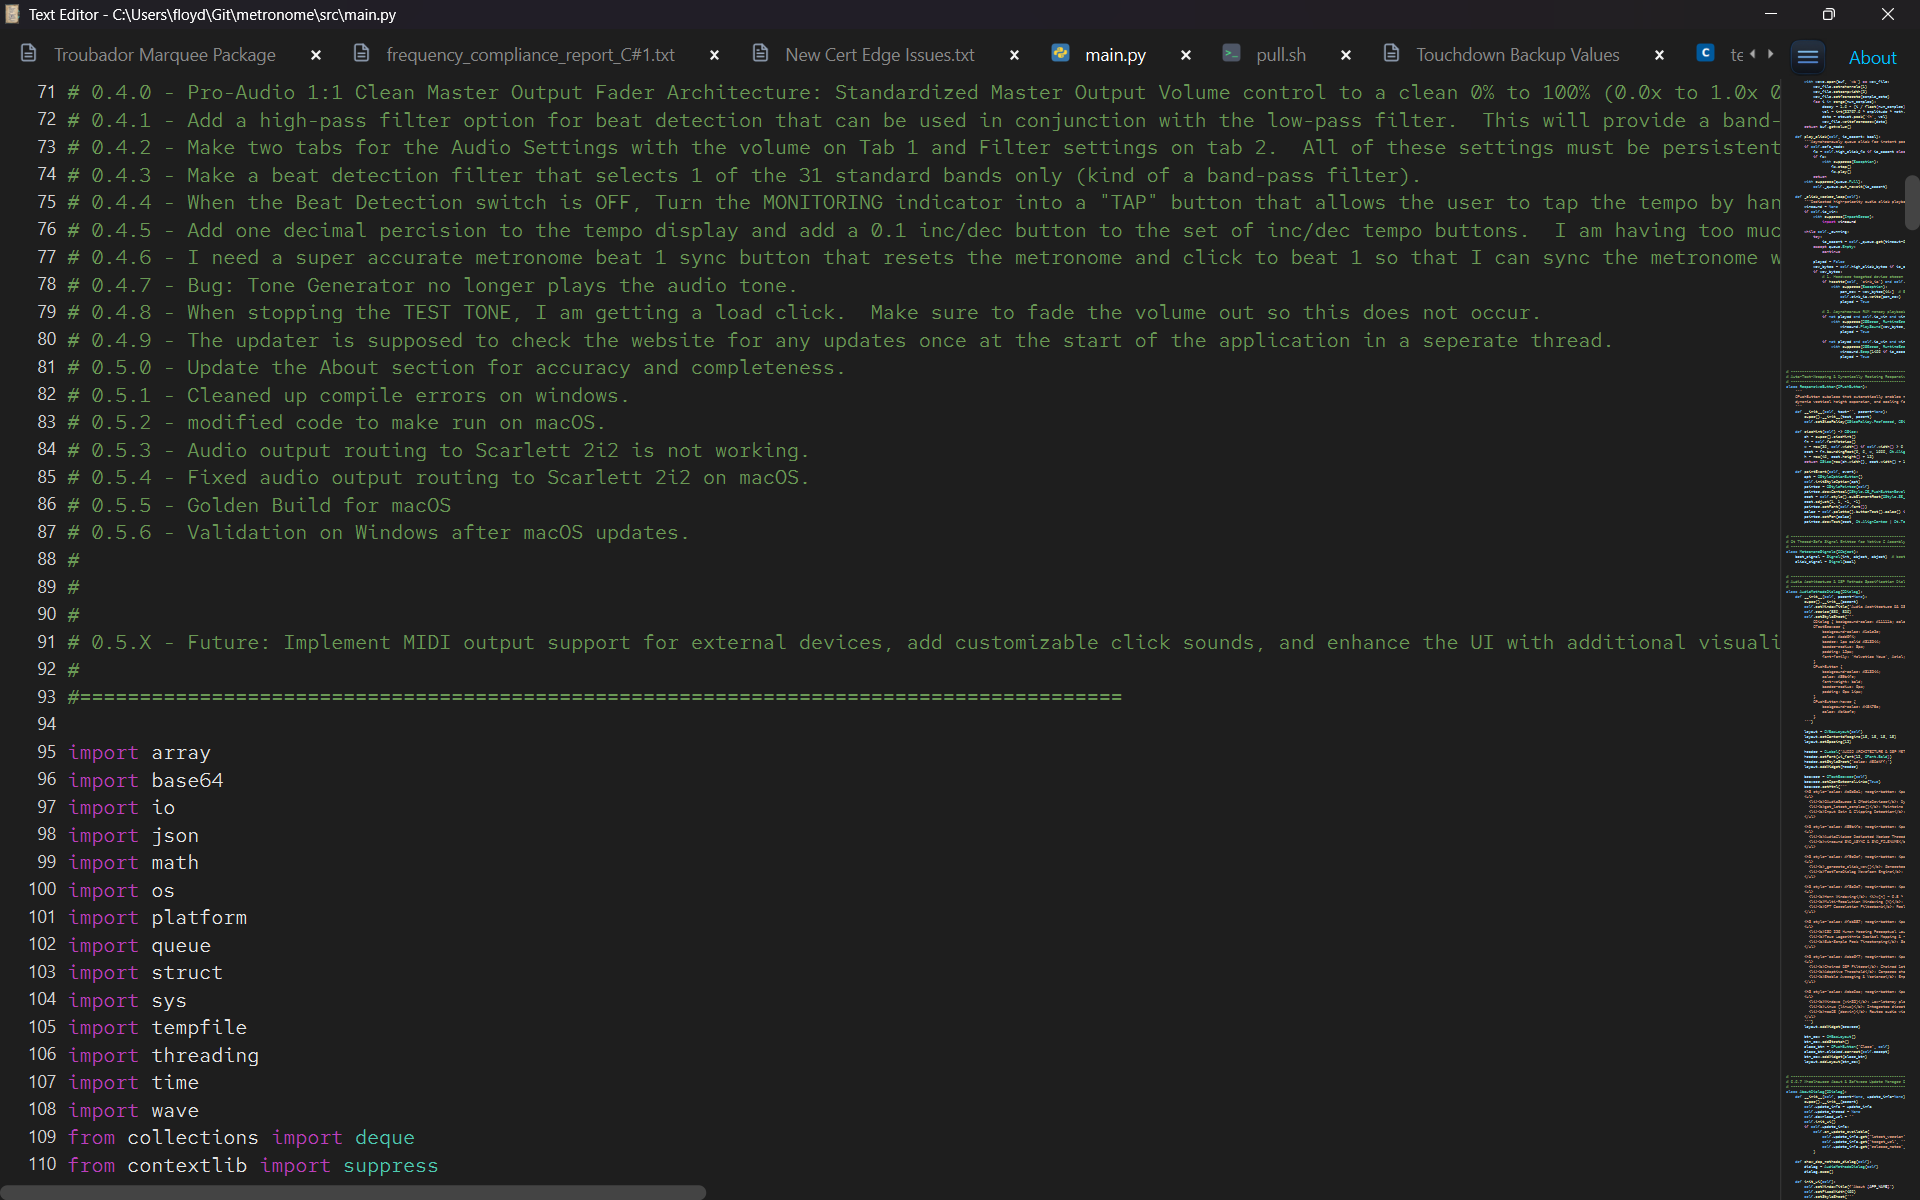Click the blue C file icon tab

1706,53
